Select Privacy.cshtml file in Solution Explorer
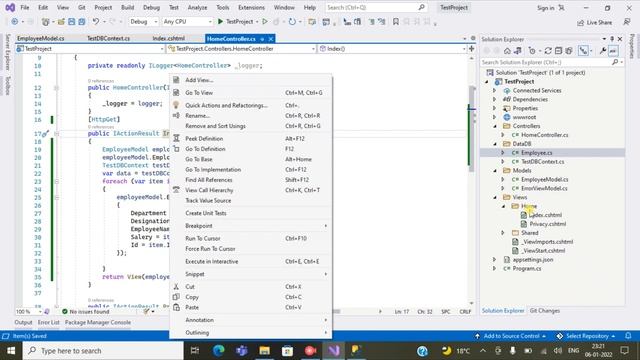Image resolution: width=640 pixels, height=360 pixels. (x=547, y=224)
